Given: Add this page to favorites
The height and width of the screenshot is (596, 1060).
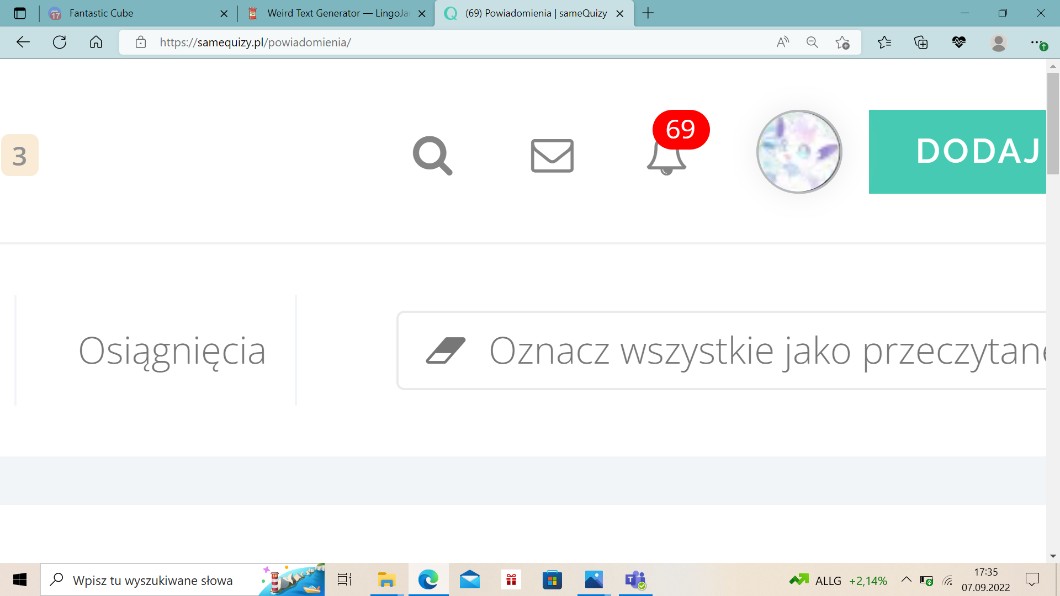Looking at the screenshot, I should point(843,42).
